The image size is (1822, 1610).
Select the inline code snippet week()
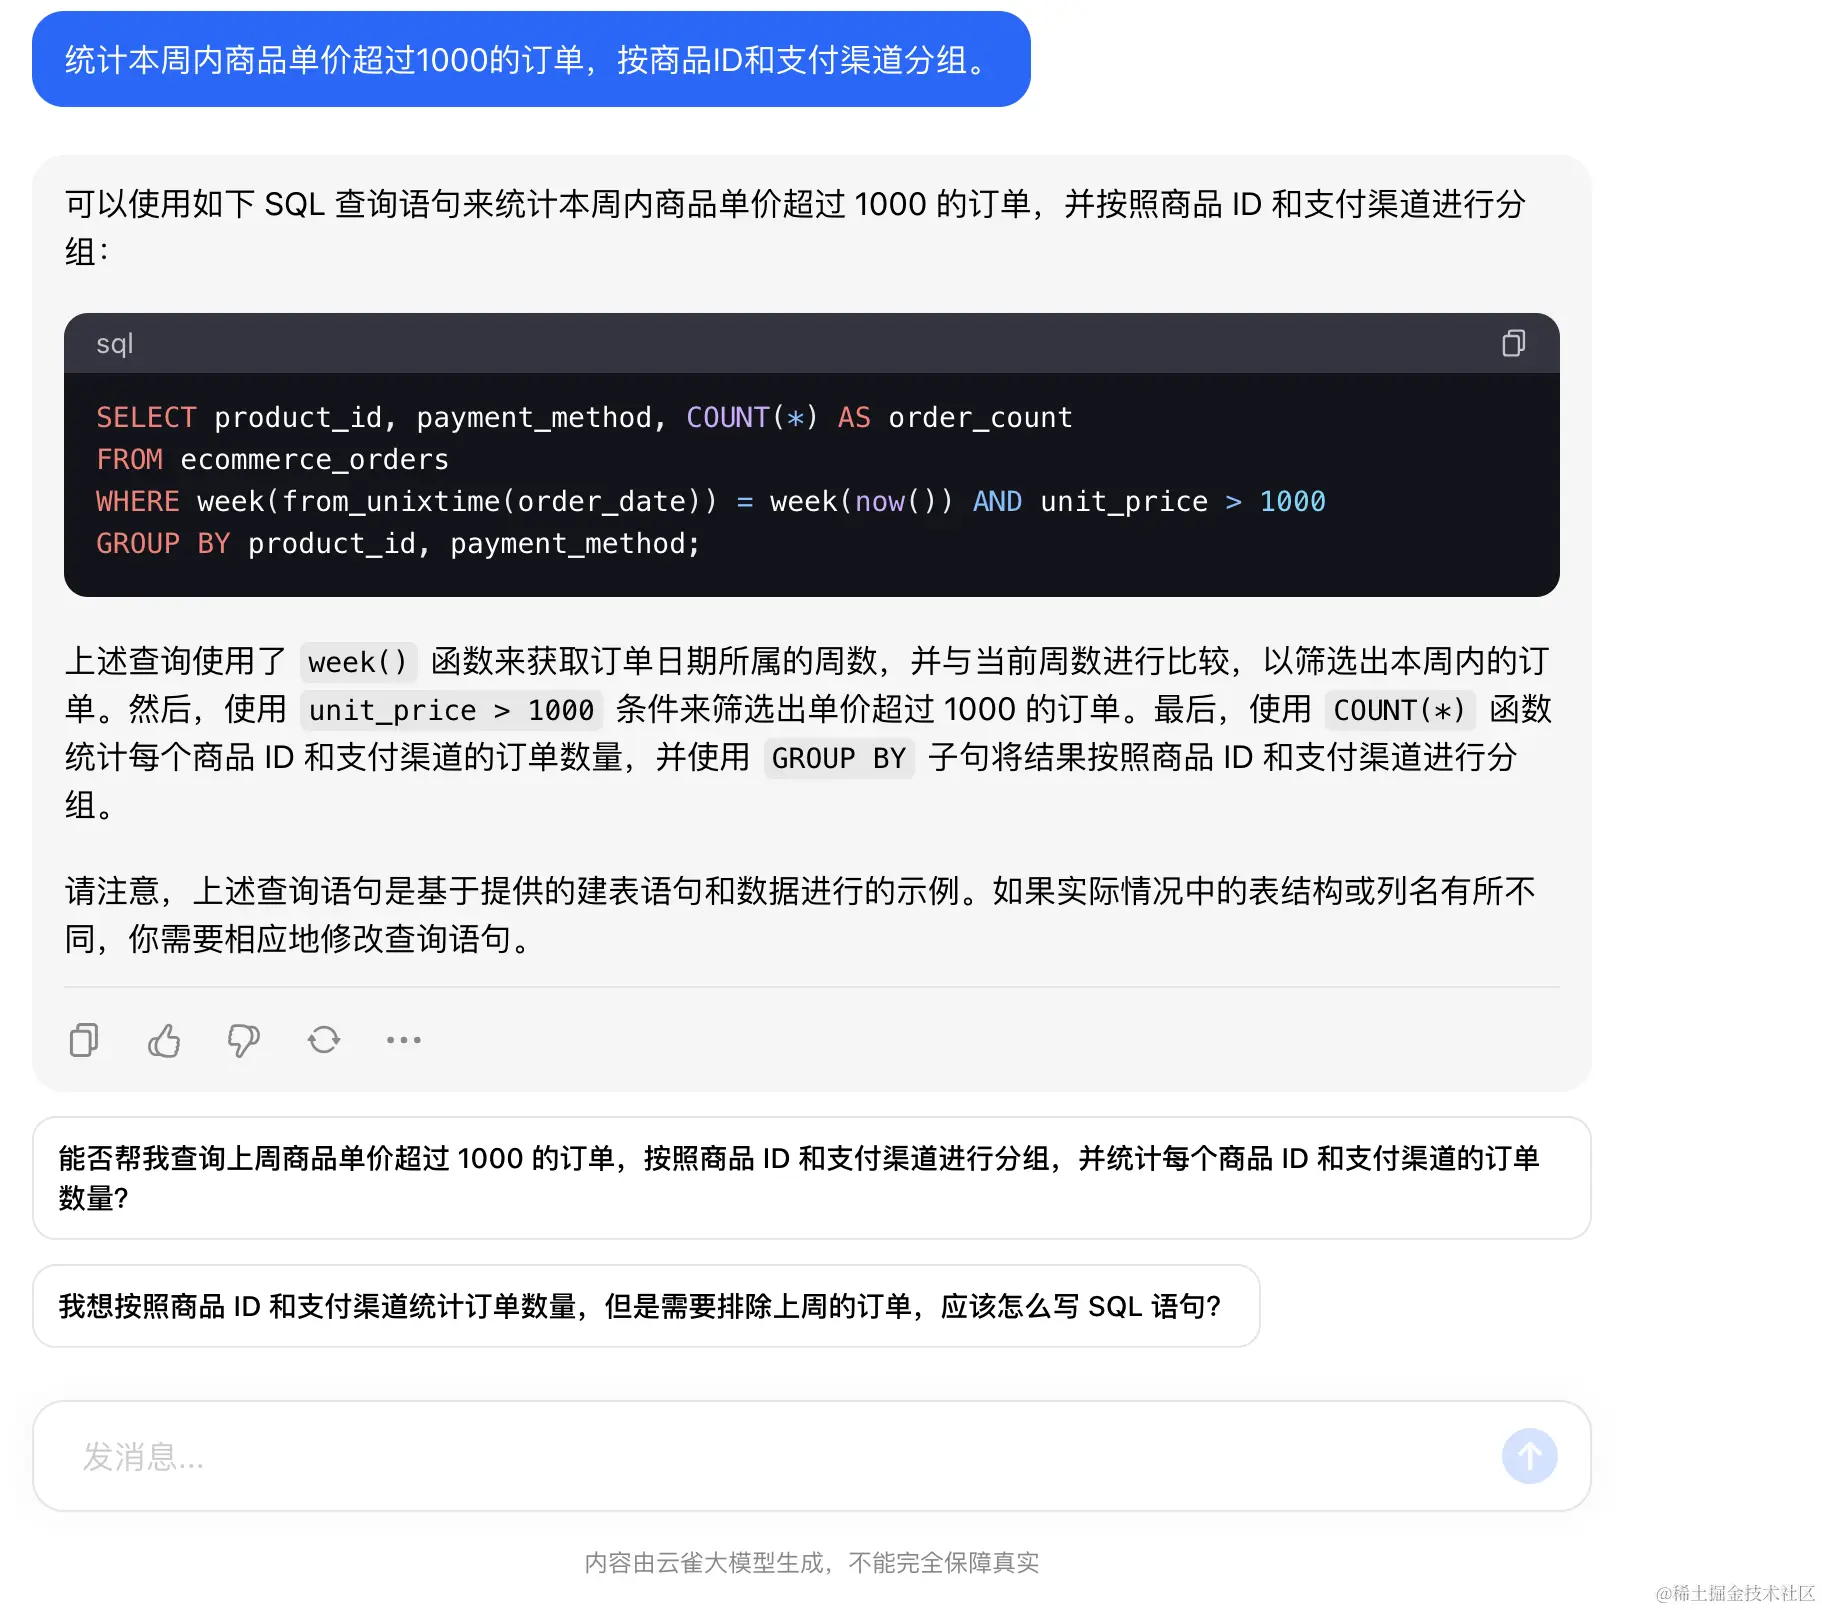tap(357, 661)
